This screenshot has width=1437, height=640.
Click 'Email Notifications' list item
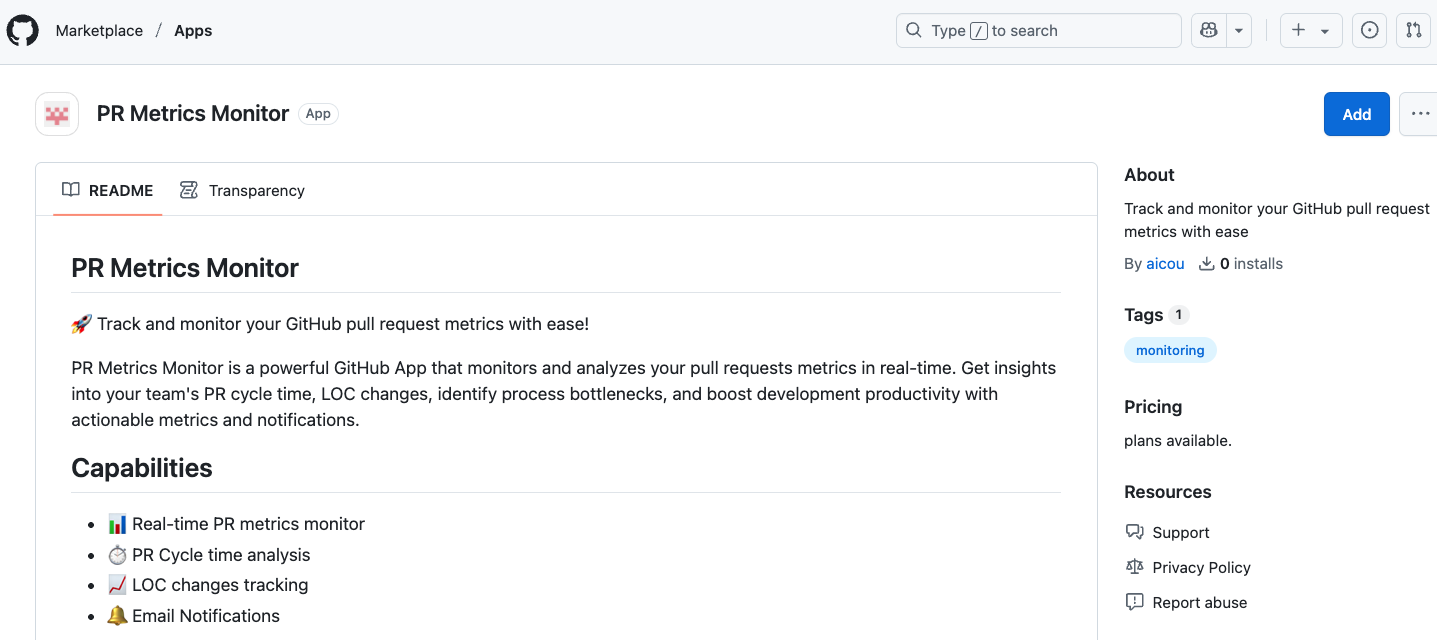[206, 616]
